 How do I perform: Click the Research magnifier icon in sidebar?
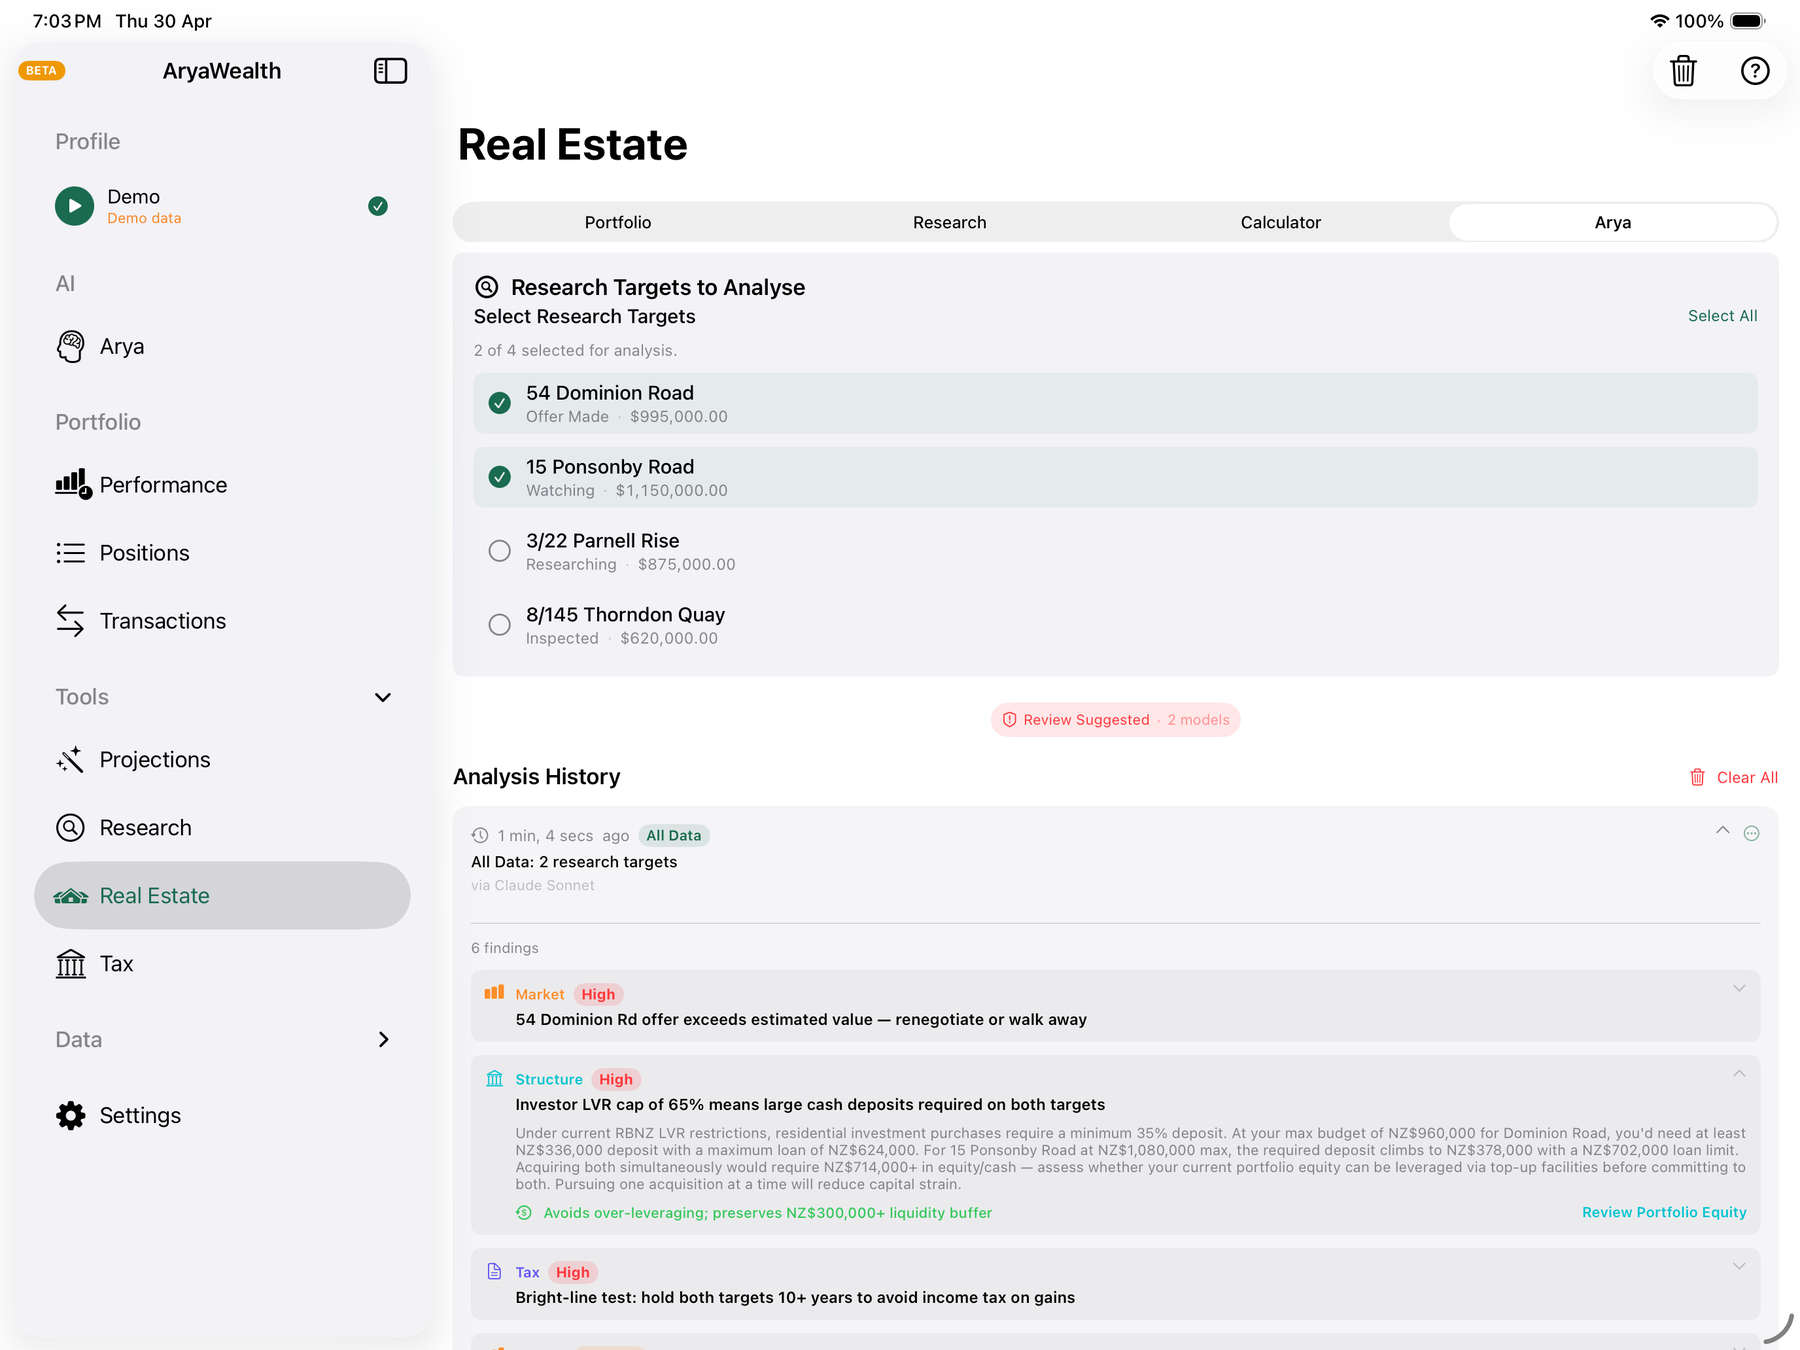click(x=70, y=828)
